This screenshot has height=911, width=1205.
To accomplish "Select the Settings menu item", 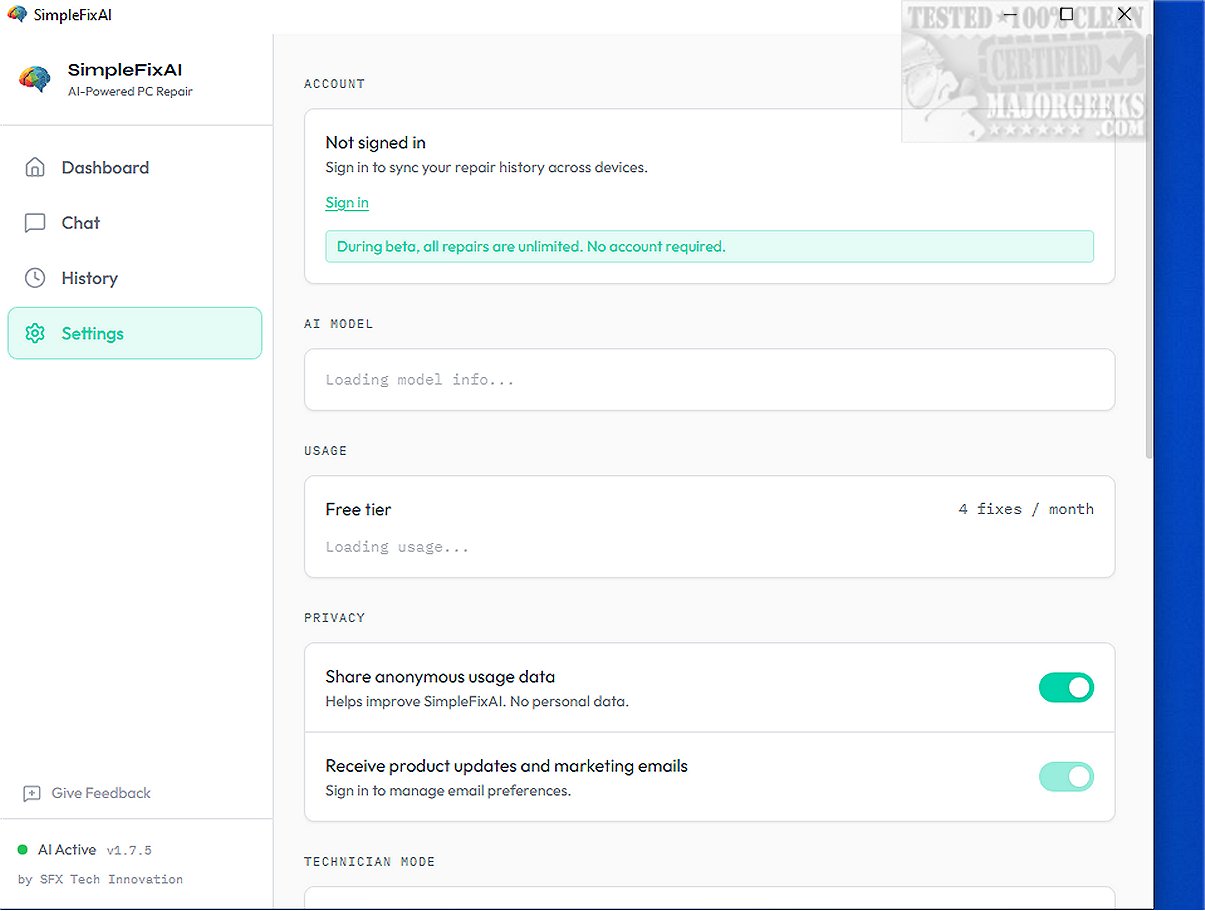I will tap(134, 333).
